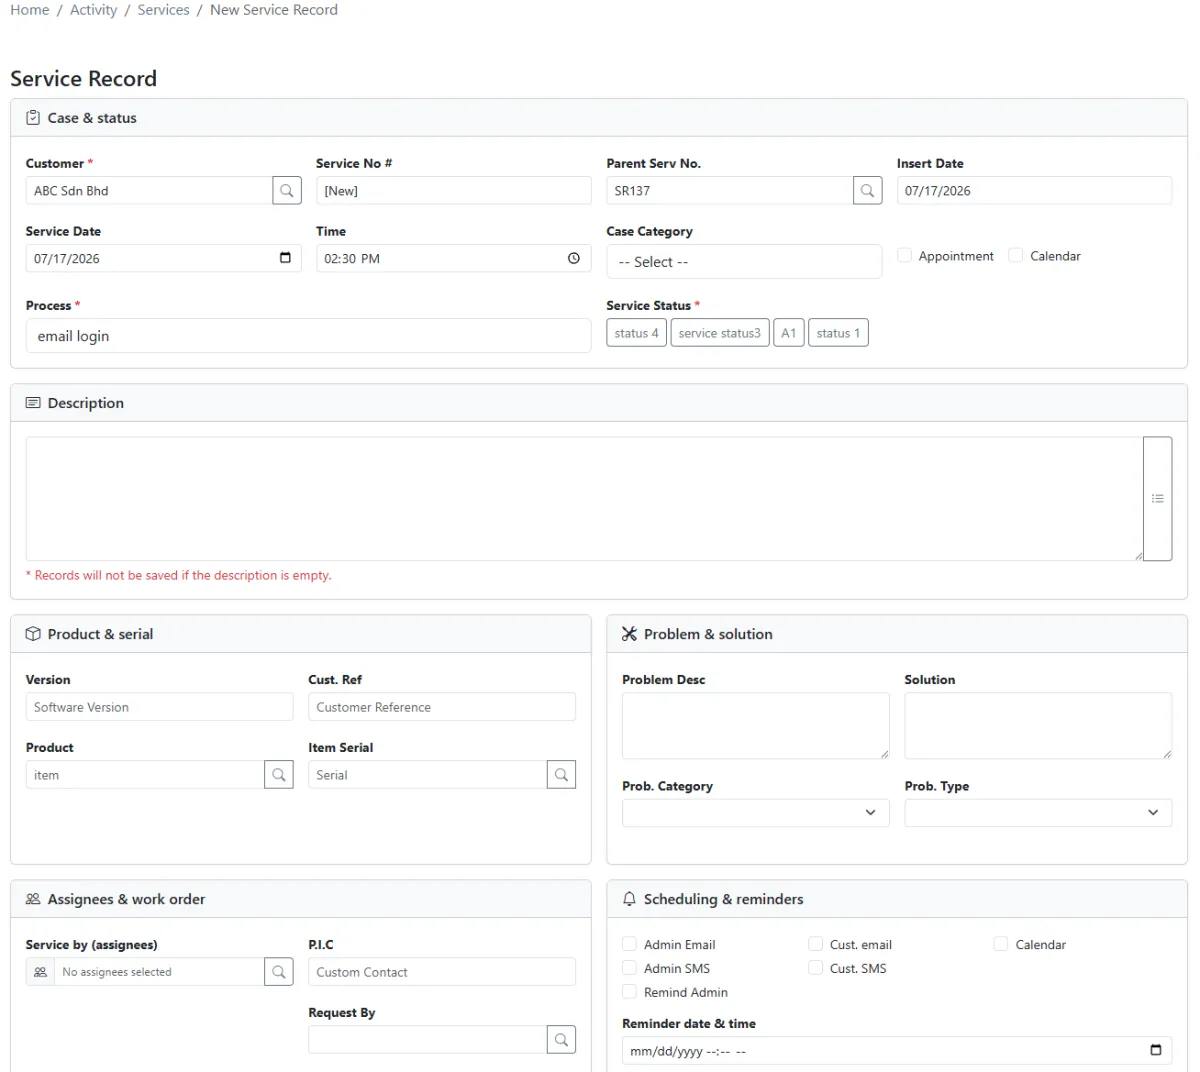Screen dimensions: 1200x1072
Task: Enable the Appointment checkbox
Action: [x=905, y=256]
